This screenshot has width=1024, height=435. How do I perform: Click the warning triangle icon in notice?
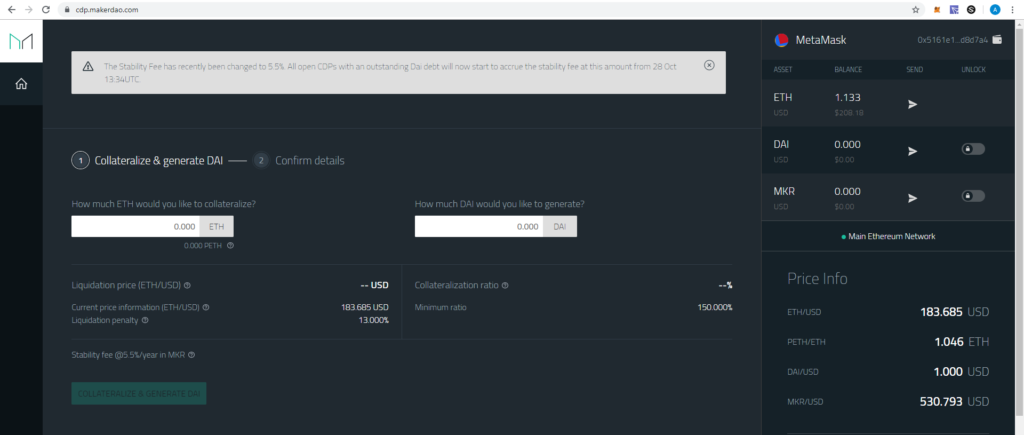(88, 67)
